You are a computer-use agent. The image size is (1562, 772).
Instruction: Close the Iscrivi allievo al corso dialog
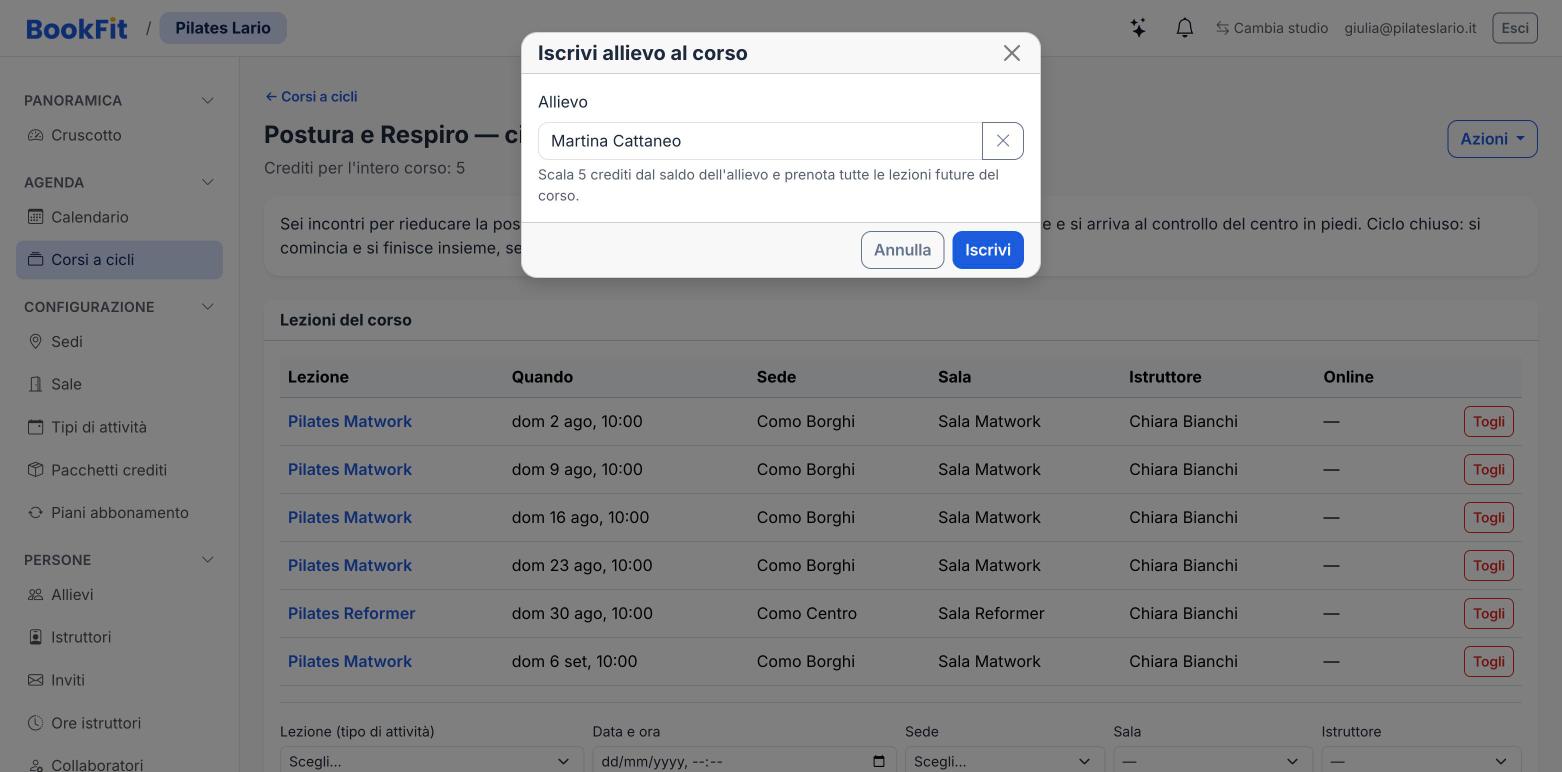1012,53
